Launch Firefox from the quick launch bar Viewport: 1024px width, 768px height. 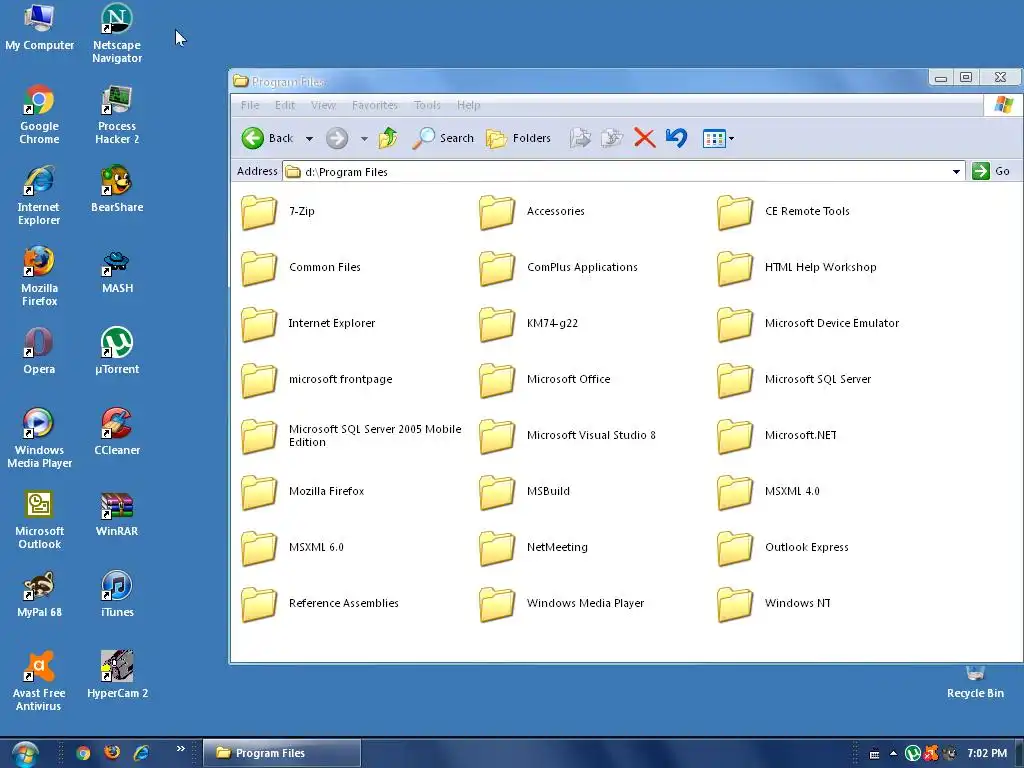(x=112, y=753)
